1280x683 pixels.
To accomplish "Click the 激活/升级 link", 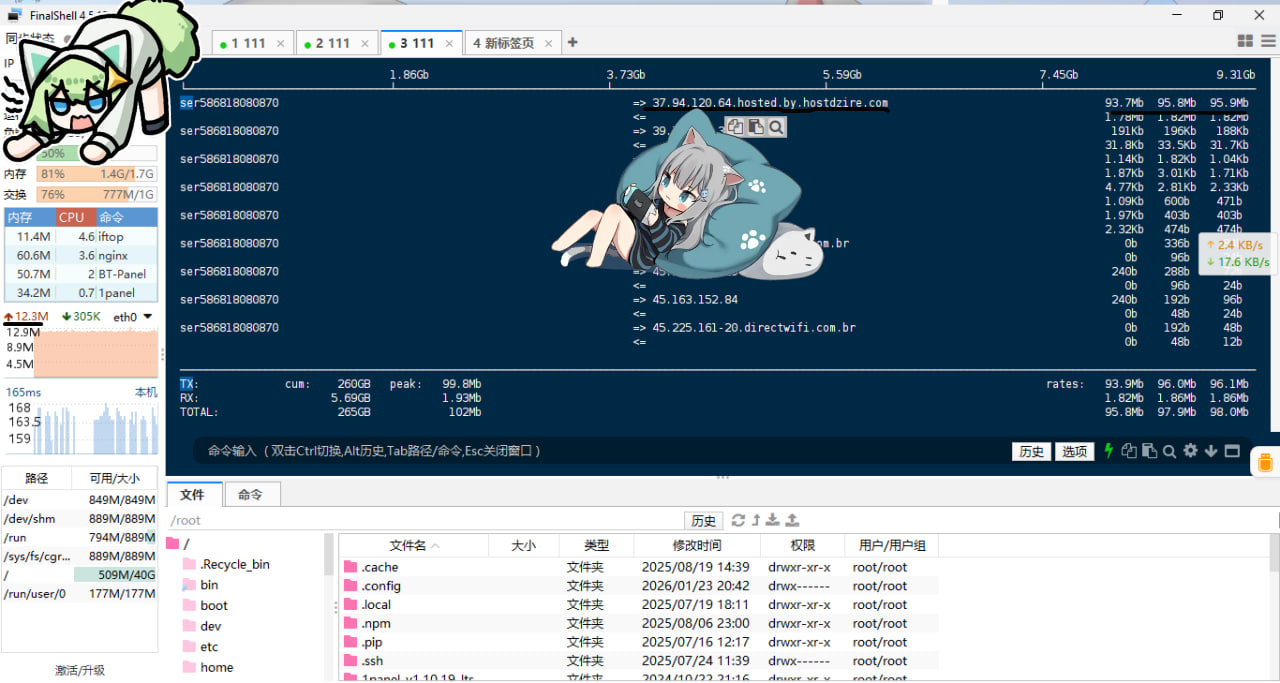I will pos(80,670).
